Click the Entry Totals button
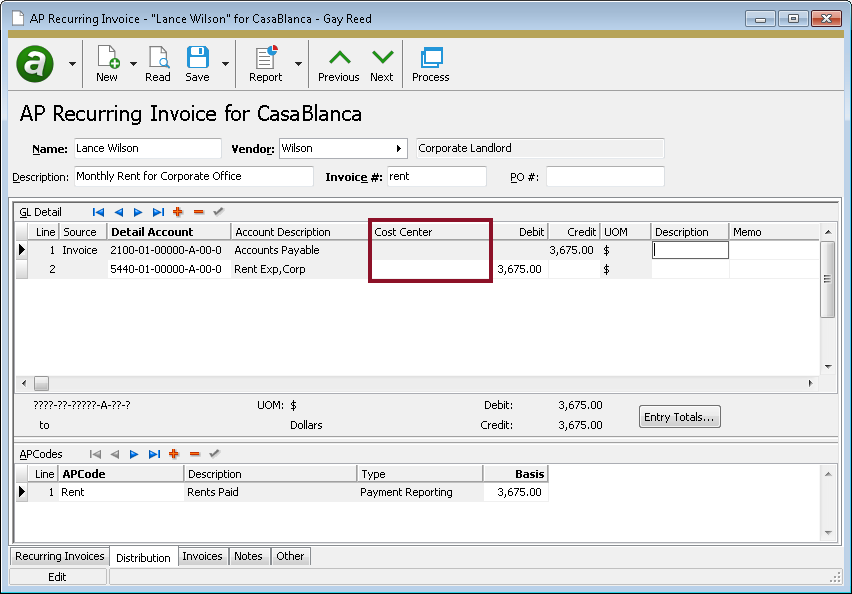This screenshot has width=852, height=594. pos(680,416)
